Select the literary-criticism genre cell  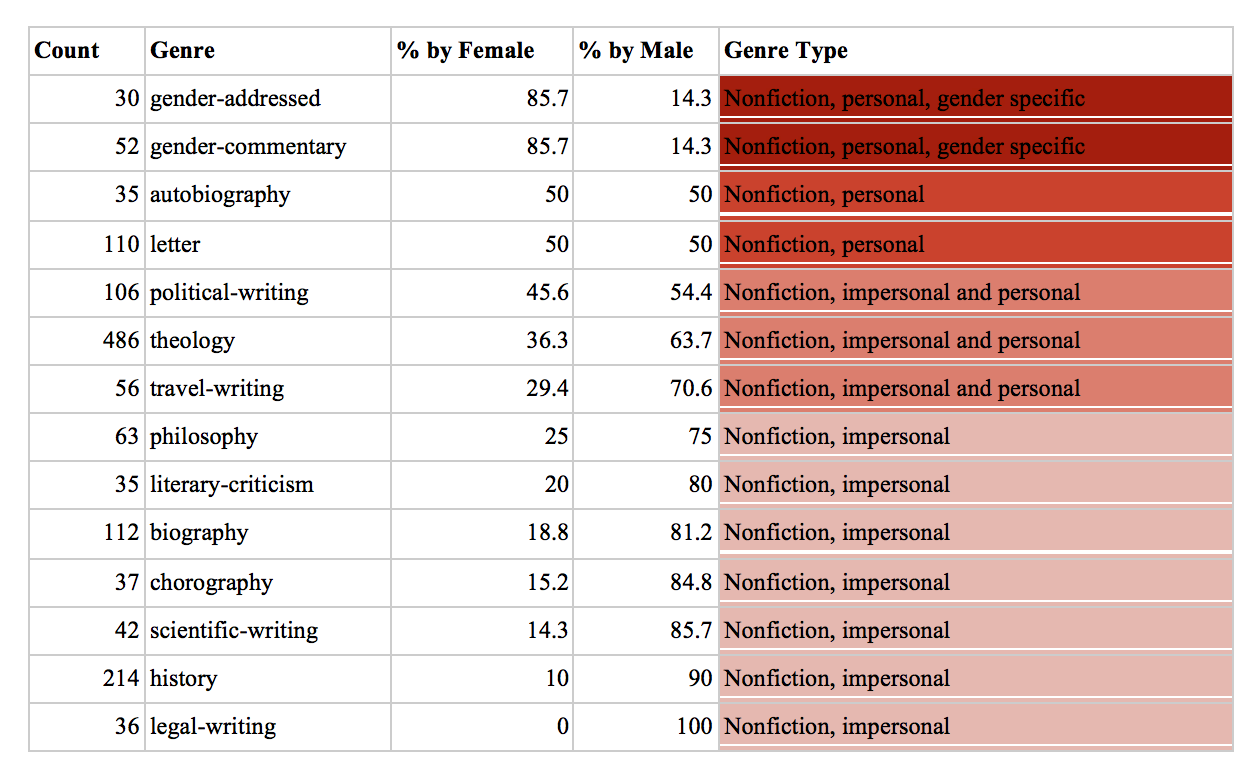coord(231,484)
